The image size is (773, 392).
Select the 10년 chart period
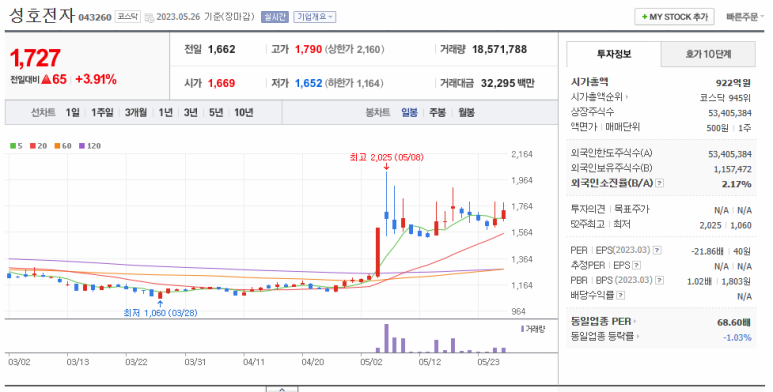244,112
